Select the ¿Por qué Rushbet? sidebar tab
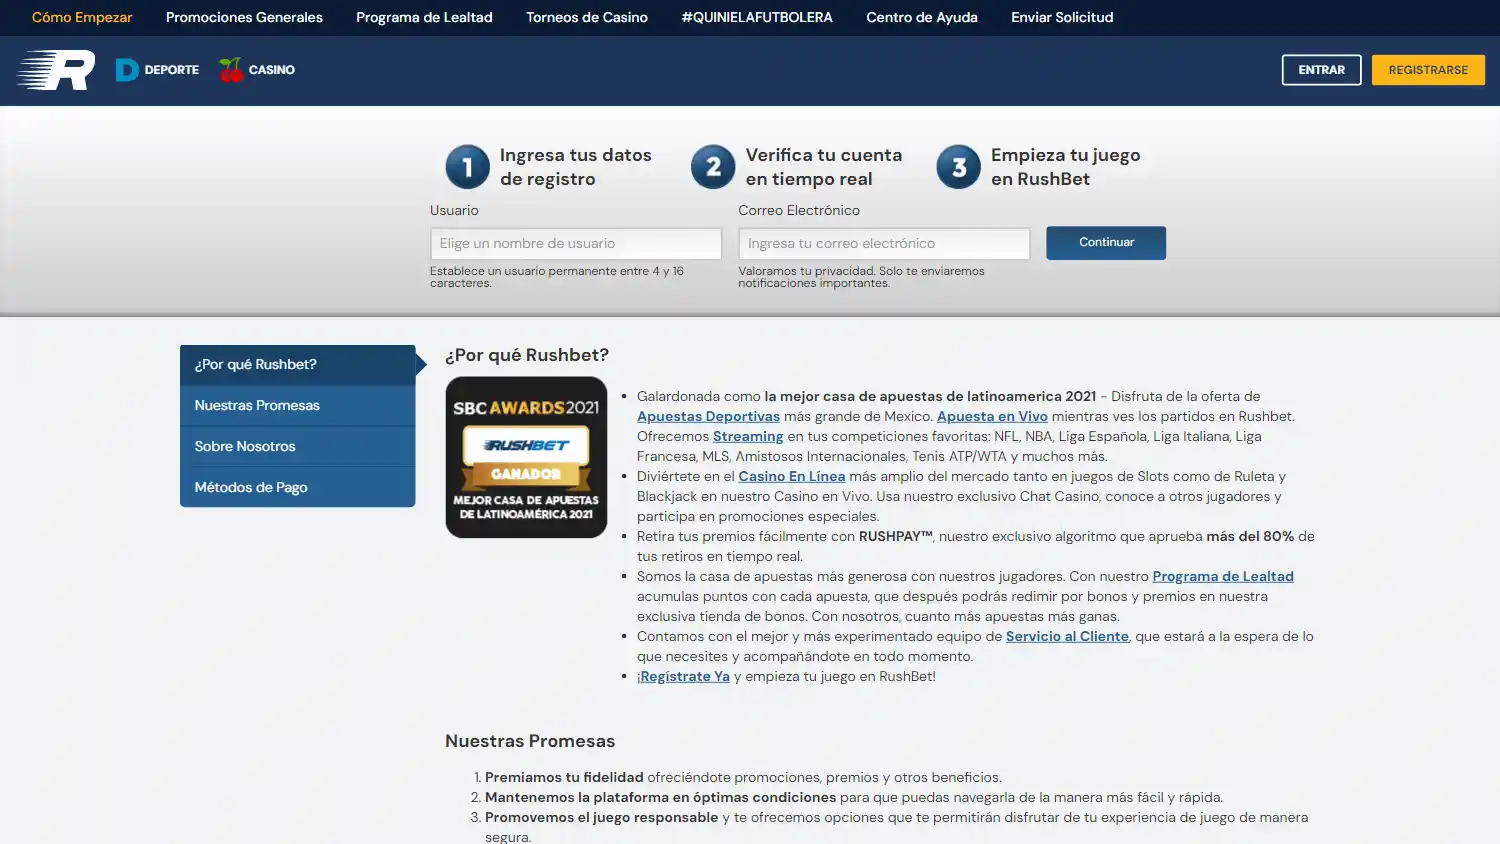The height and width of the screenshot is (844, 1500). (x=298, y=365)
